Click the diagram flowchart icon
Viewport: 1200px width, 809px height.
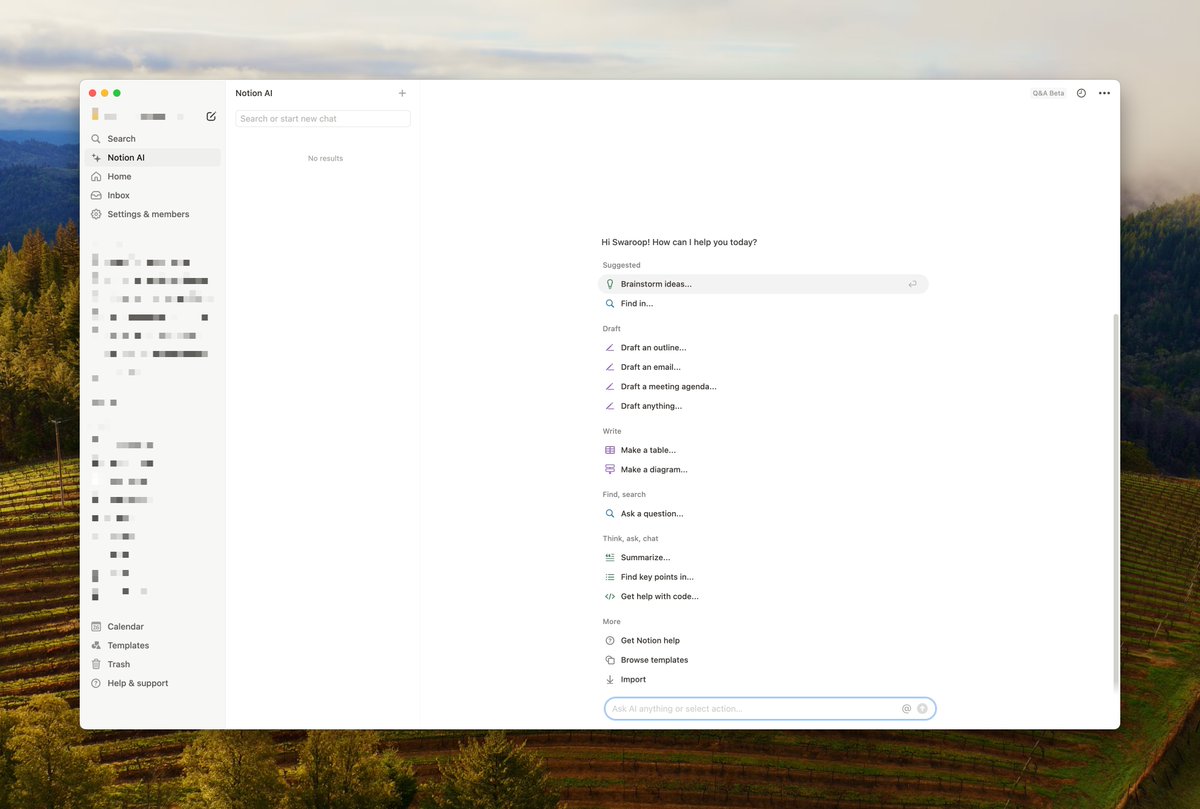pos(610,470)
